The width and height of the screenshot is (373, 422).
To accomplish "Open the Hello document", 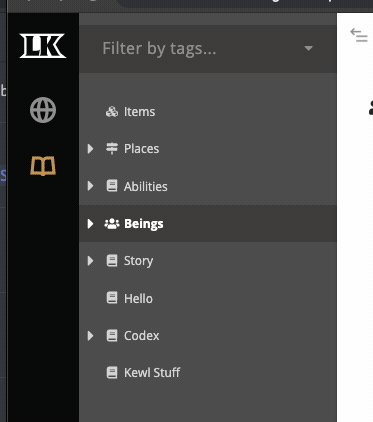I will [x=138, y=298].
